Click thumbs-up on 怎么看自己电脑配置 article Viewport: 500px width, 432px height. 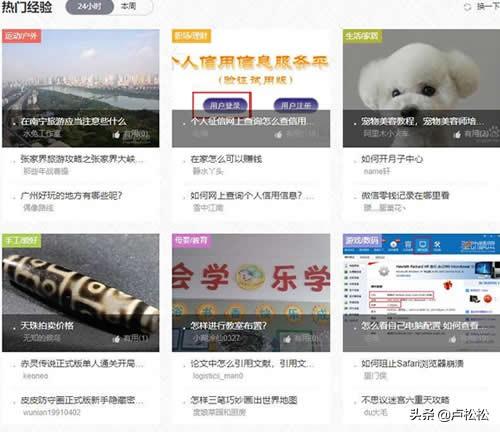[453, 339]
